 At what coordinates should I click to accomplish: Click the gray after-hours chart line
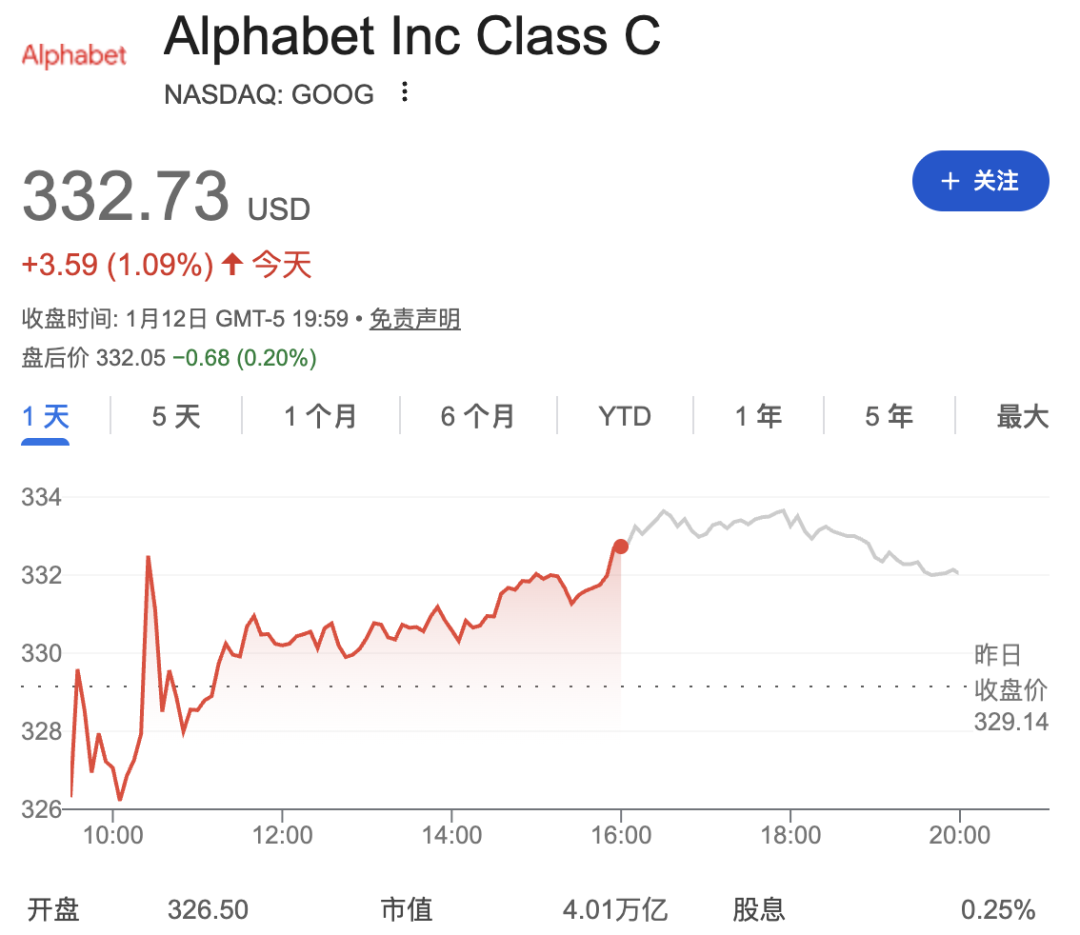pos(790,516)
